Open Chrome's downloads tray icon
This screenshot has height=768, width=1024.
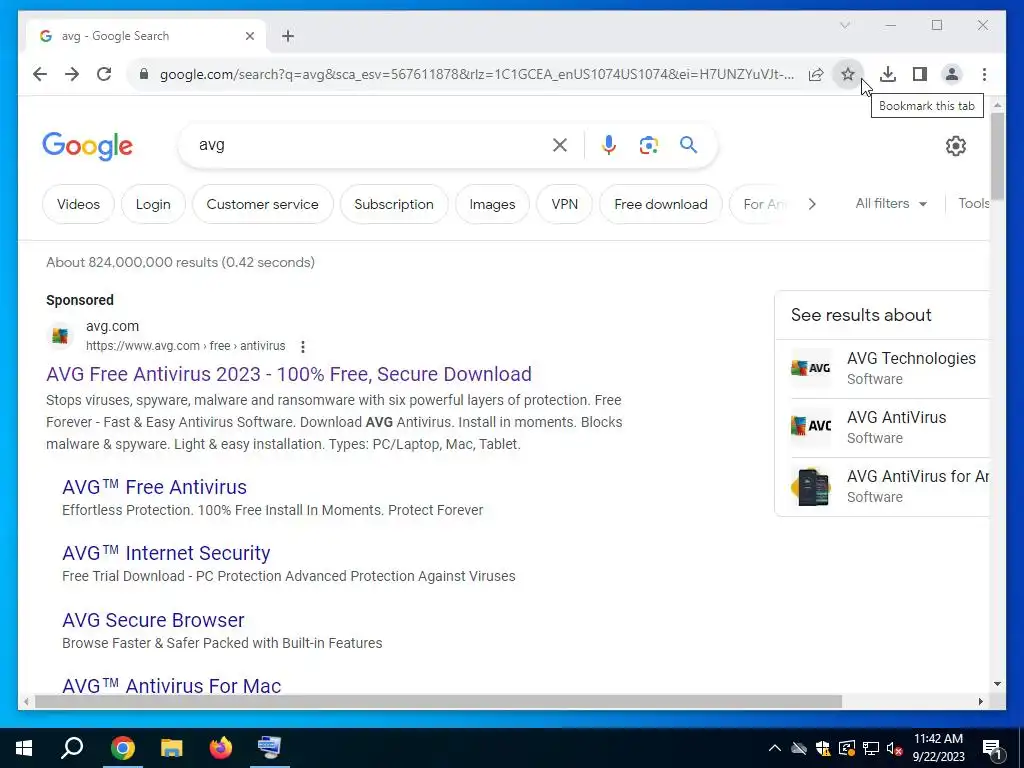click(888, 74)
